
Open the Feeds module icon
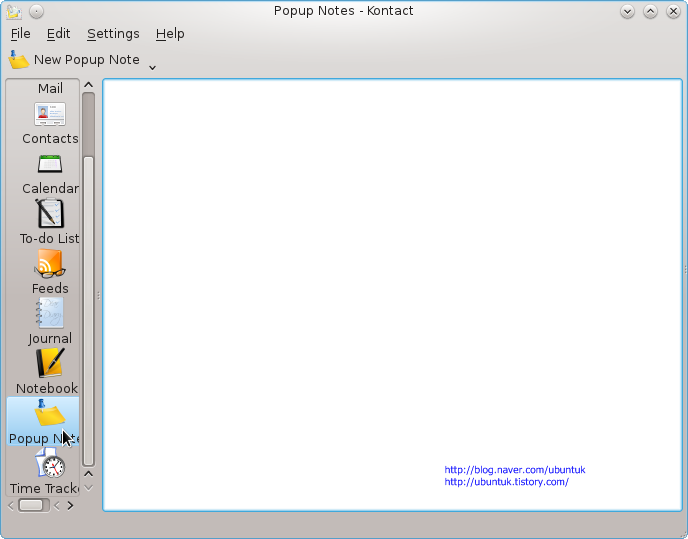[50, 263]
